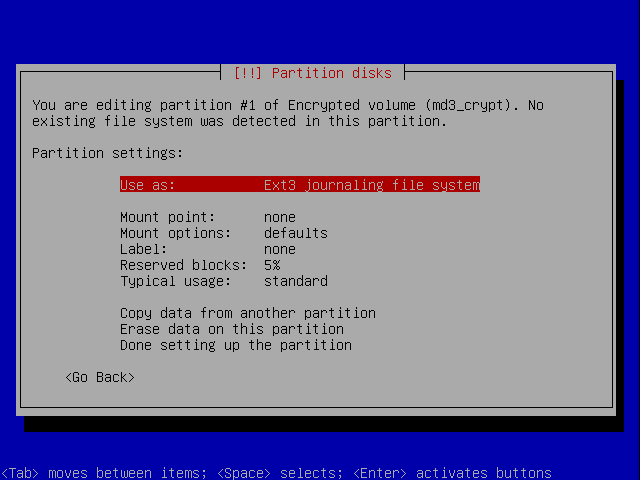The height and width of the screenshot is (480, 640).
Task: Click the <Enter> activates buttons hint
Action: [x=452, y=473]
